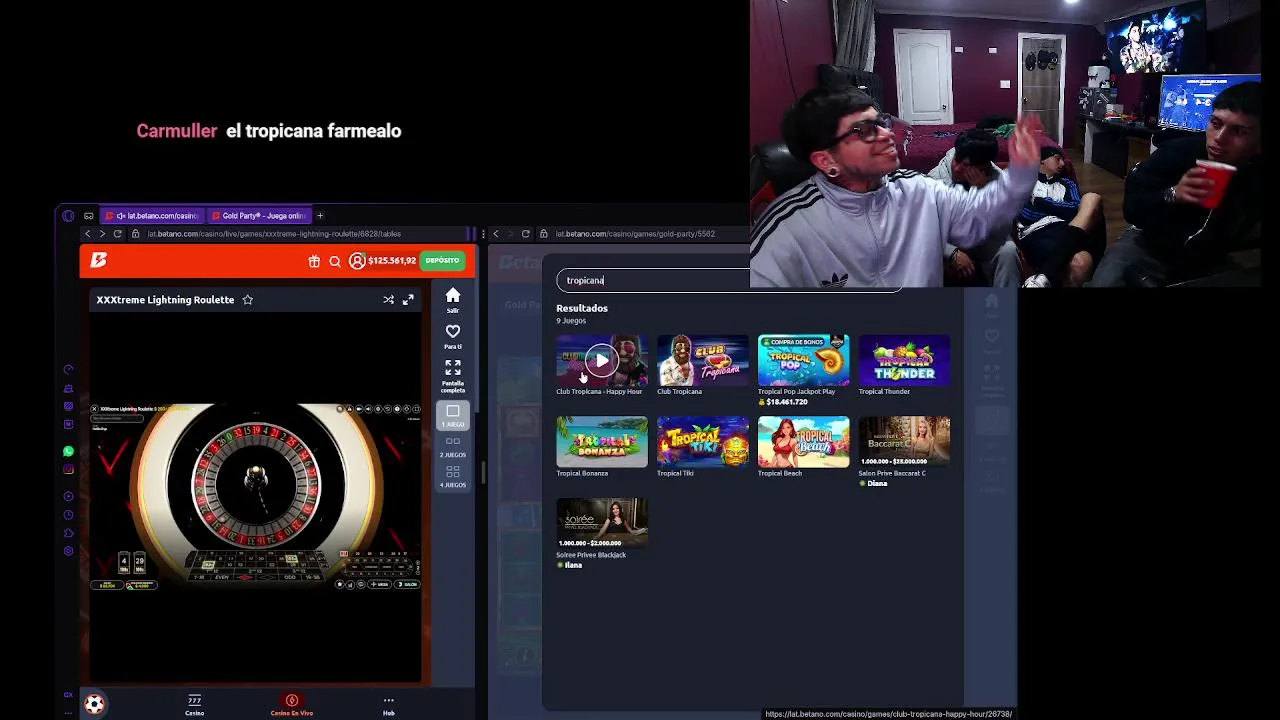Open the Tropical Bonanza game
Image resolution: width=1280 pixels, height=720 pixels.
tap(601, 442)
